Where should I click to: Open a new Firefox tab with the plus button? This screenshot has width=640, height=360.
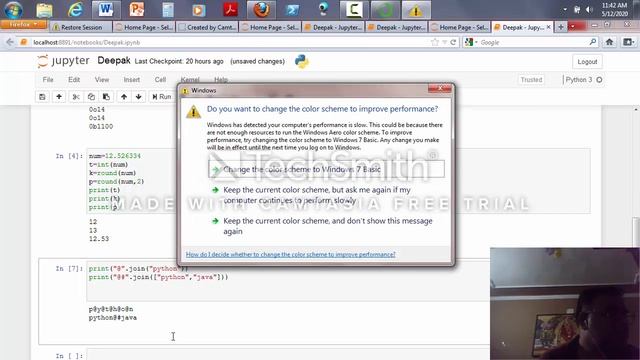tap(561, 27)
